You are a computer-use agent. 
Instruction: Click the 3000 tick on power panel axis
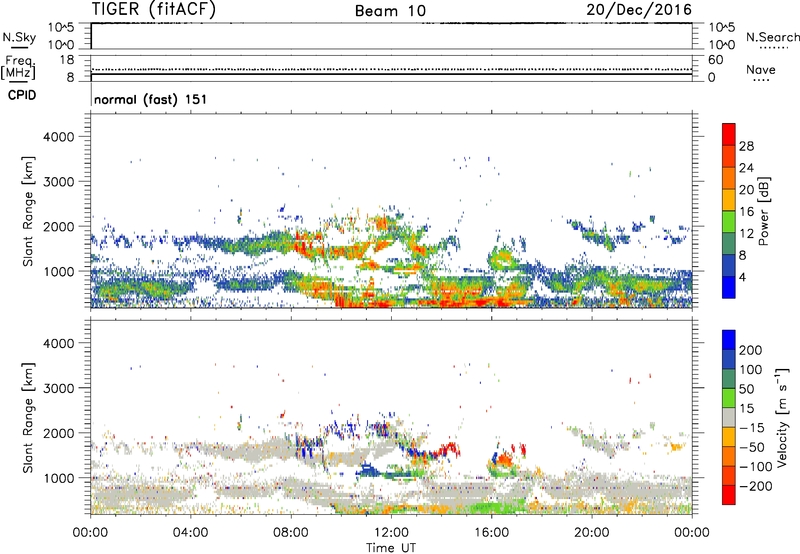click(58, 182)
